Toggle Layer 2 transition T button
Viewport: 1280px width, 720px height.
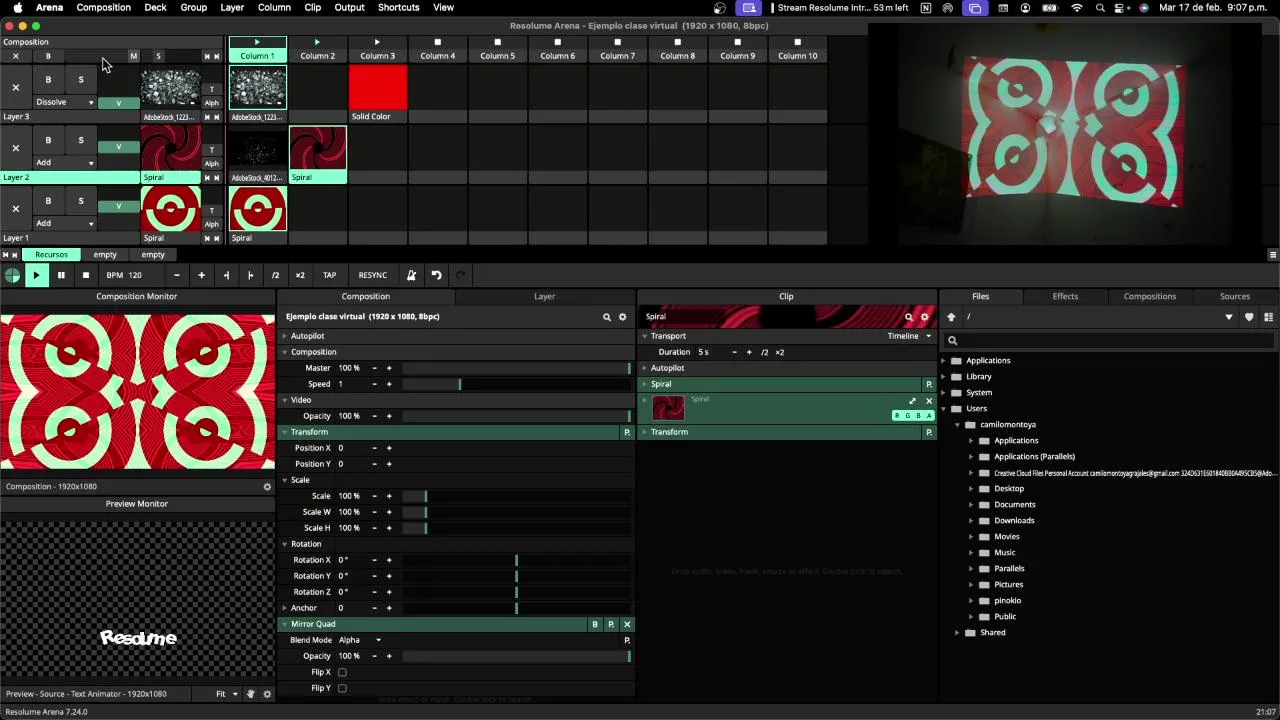coord(211,150)
